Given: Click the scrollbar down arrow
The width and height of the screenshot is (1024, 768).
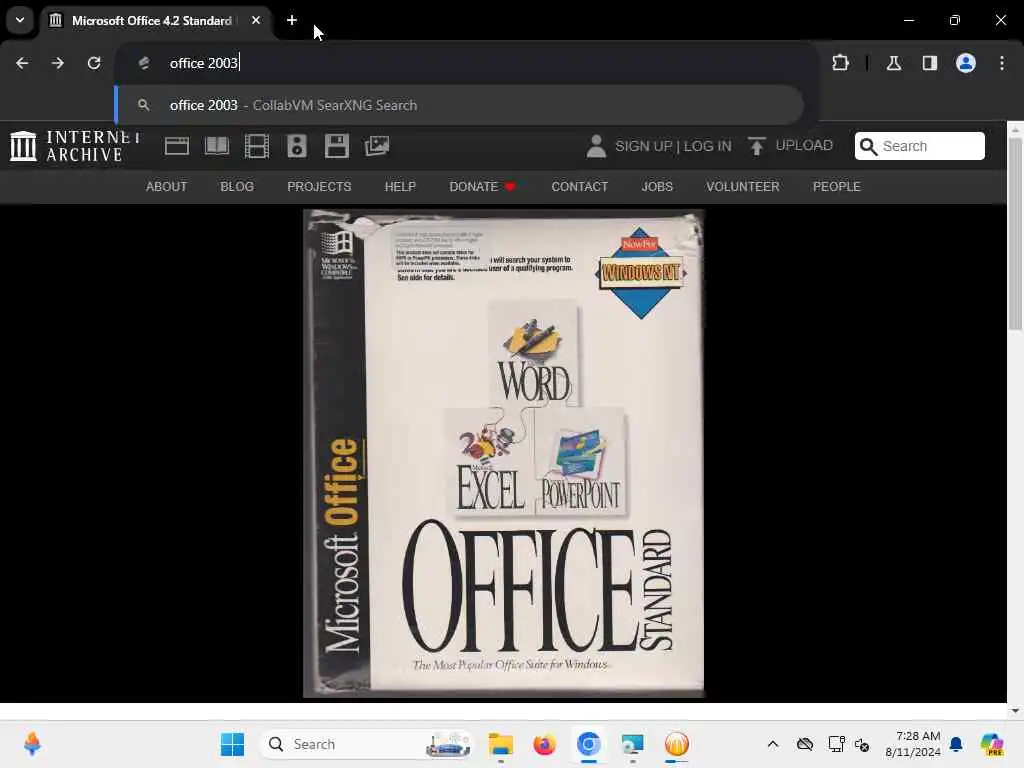Looking at the screenshot, I should point(1015,711).
